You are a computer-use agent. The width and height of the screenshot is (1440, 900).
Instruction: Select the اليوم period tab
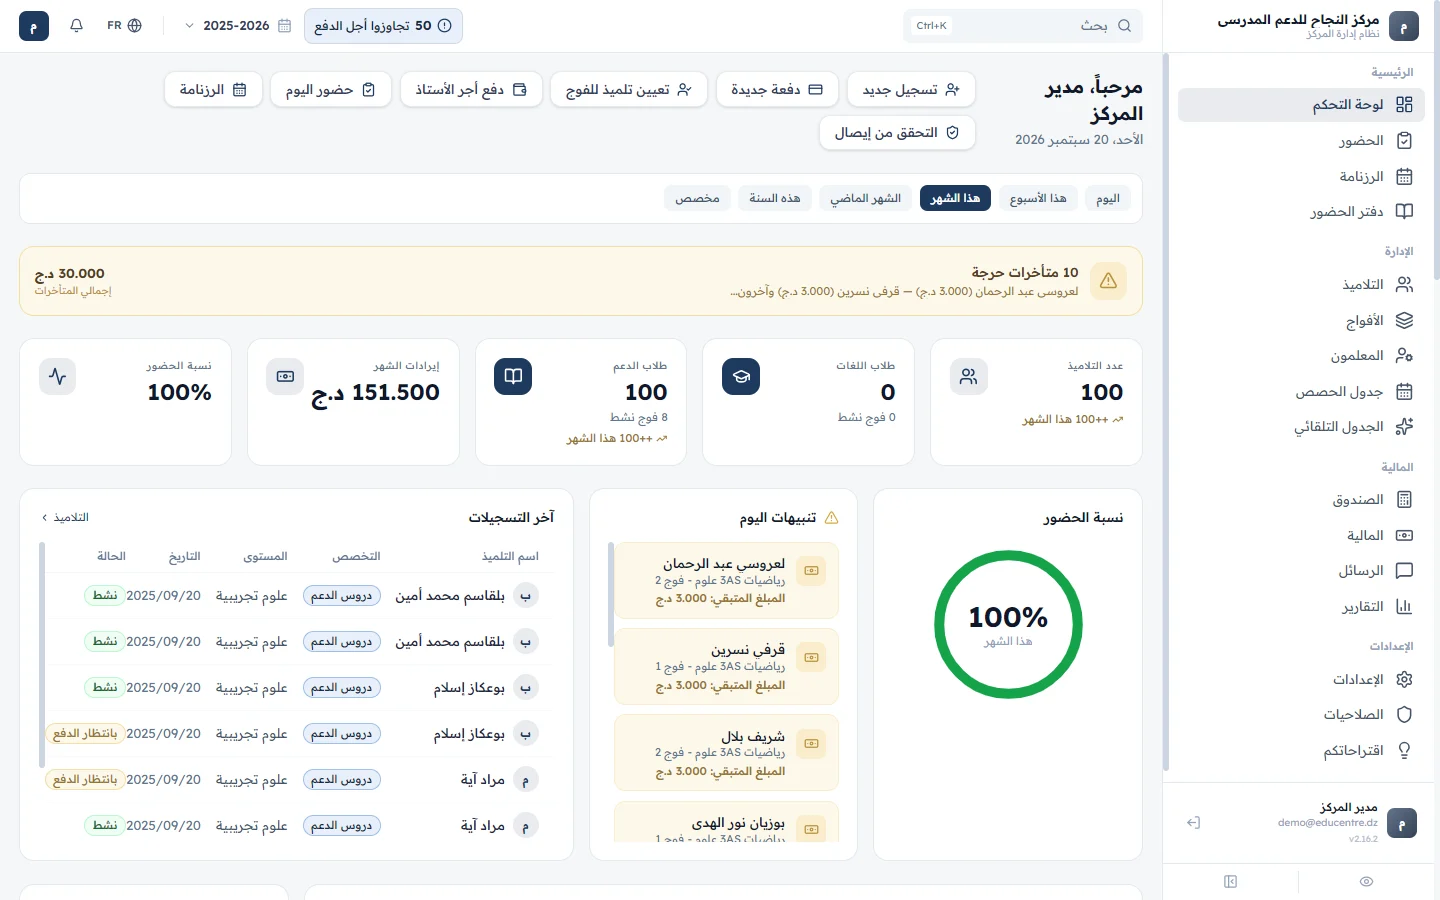(x=1108, y=198)
